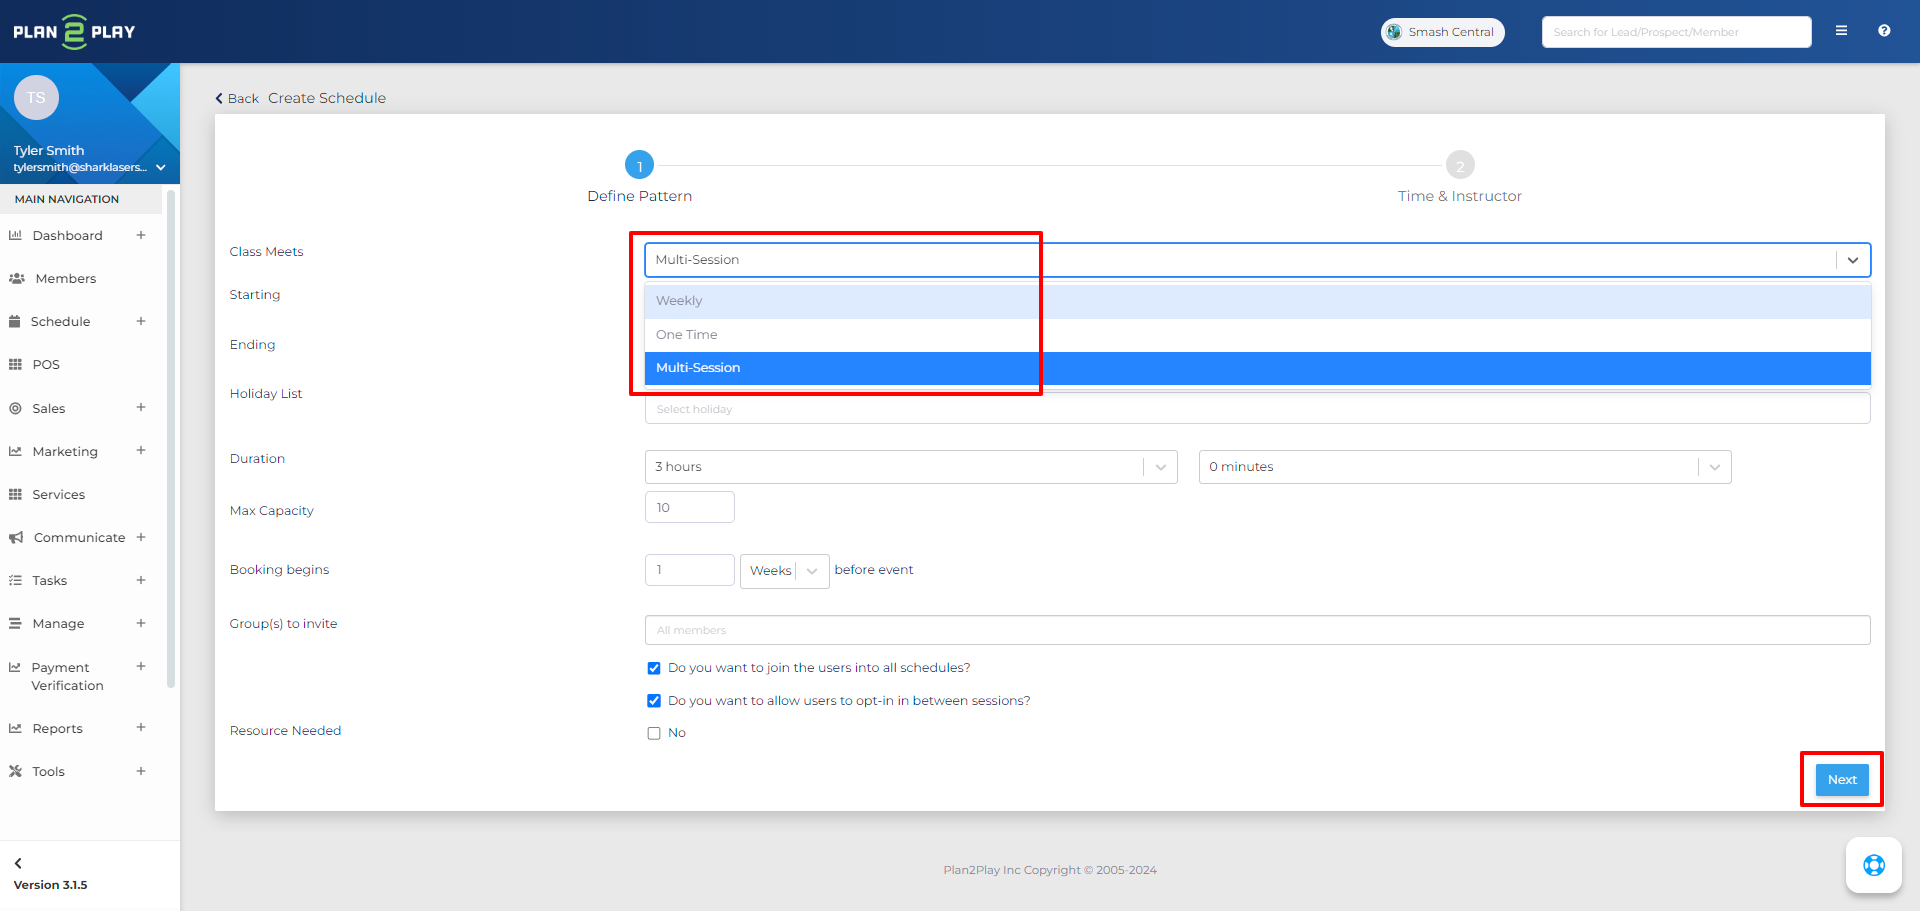
Task: Click the Version 3.1.5 label
Action: point(50,885)
